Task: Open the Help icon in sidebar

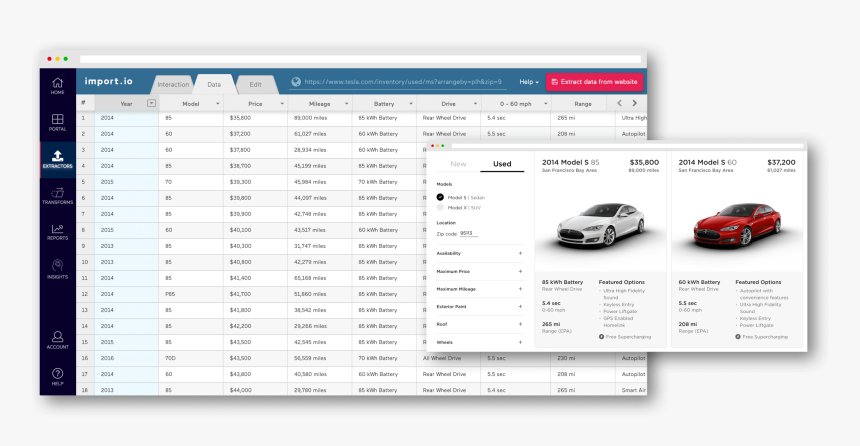Action: [x=58, y=376]
